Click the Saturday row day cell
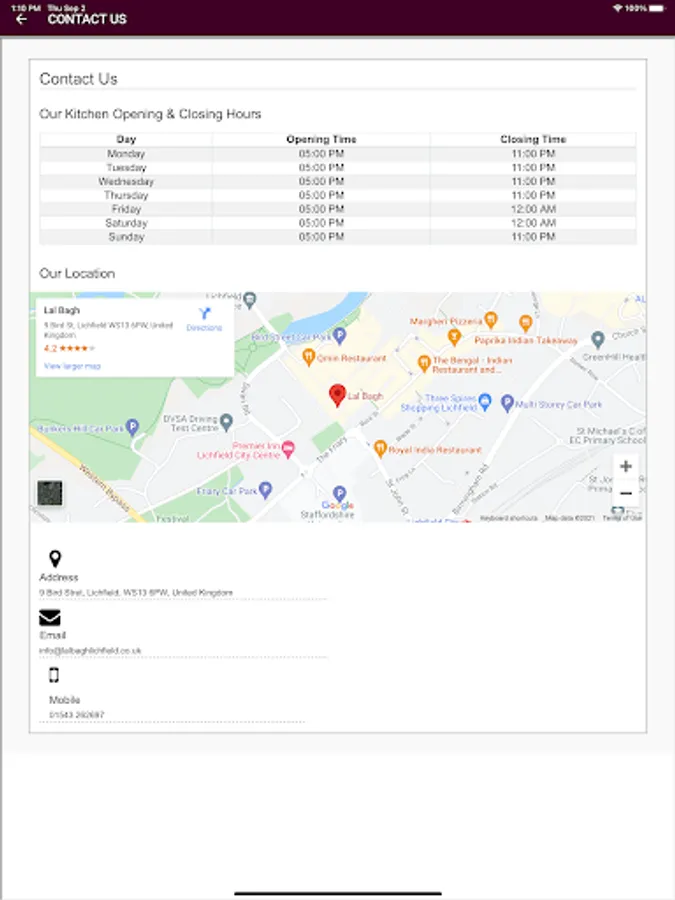 (126, 223)
